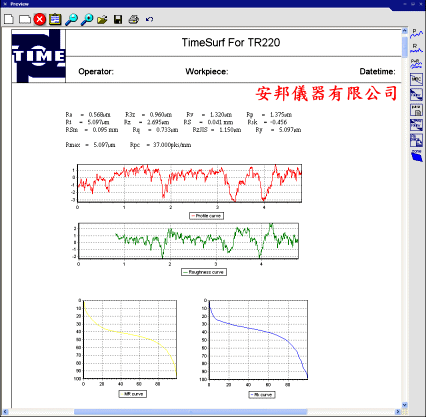426x417 pixels.
Task: Click the TIME logo image
Action: [39, 56]
